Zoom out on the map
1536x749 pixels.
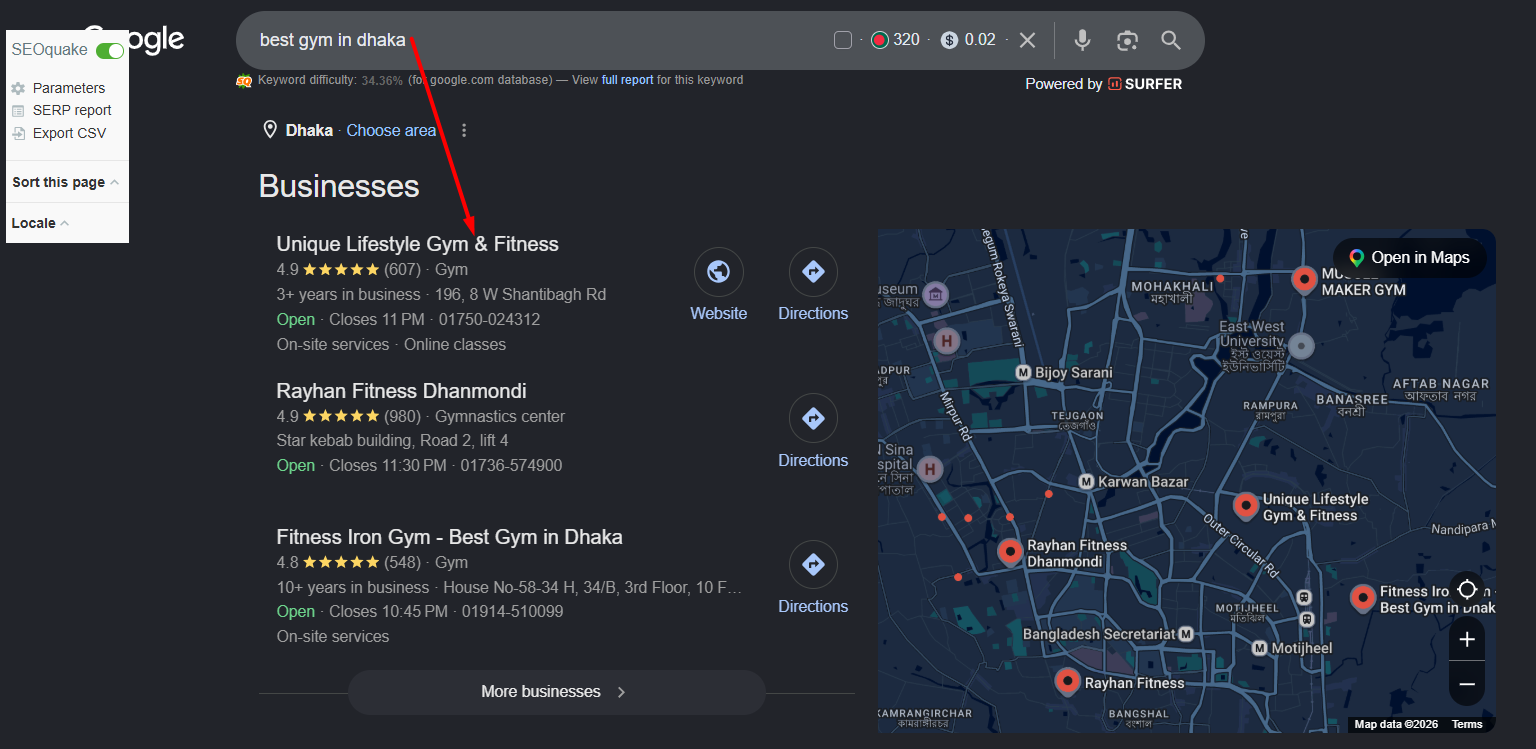(x=1467, y=684)
